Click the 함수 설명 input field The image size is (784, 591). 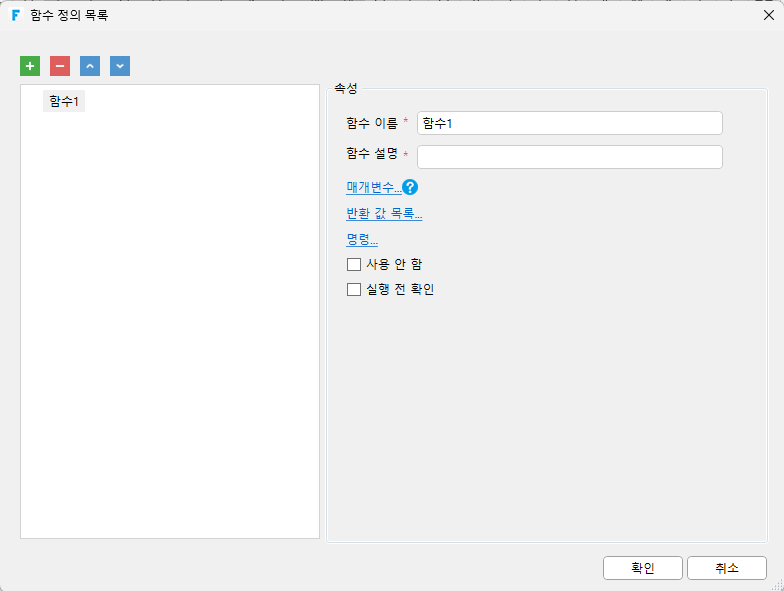[x=570, y=157]
